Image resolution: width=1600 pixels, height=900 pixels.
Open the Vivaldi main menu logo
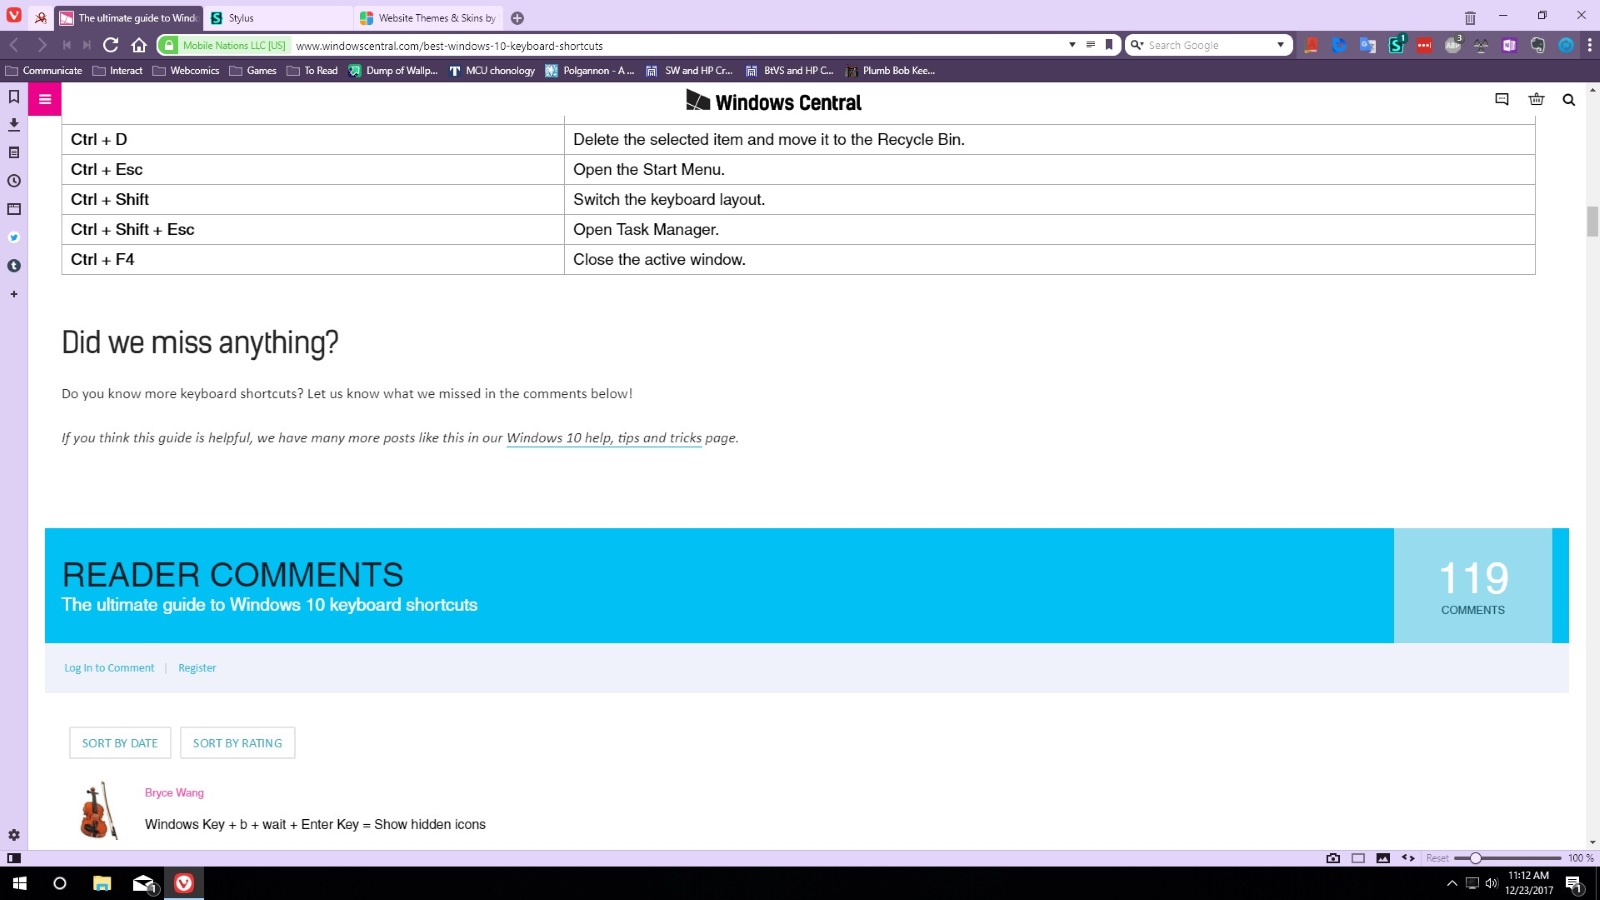tap(14, 16)
